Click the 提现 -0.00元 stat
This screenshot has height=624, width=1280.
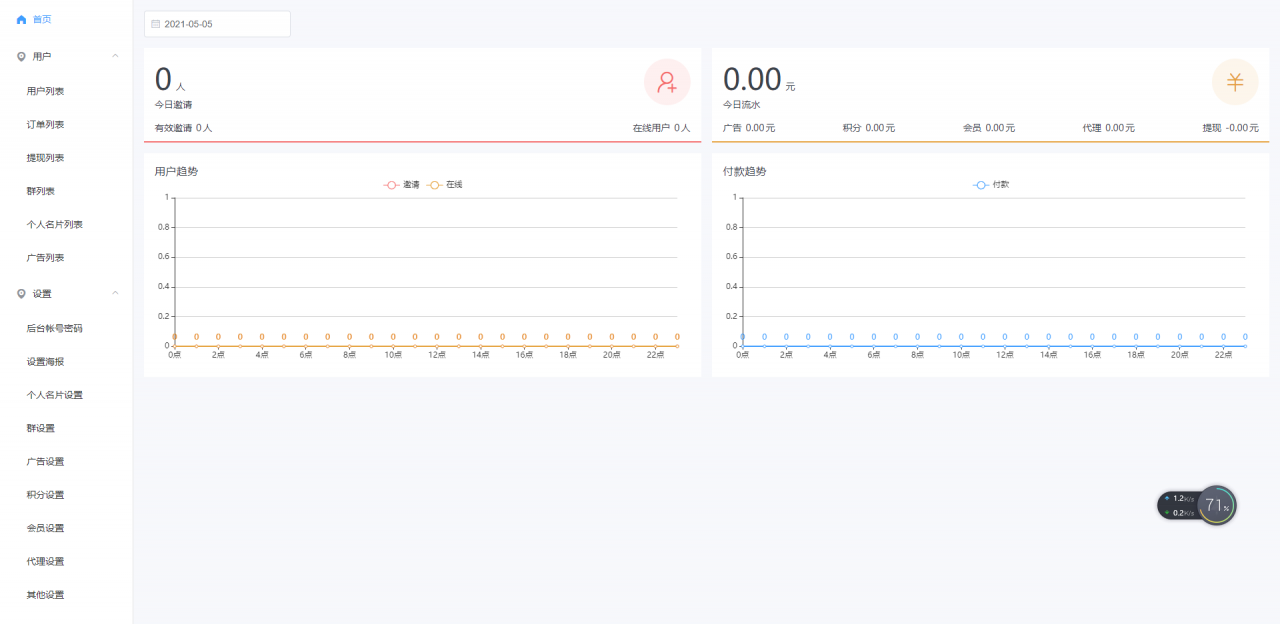(1230, 128)
